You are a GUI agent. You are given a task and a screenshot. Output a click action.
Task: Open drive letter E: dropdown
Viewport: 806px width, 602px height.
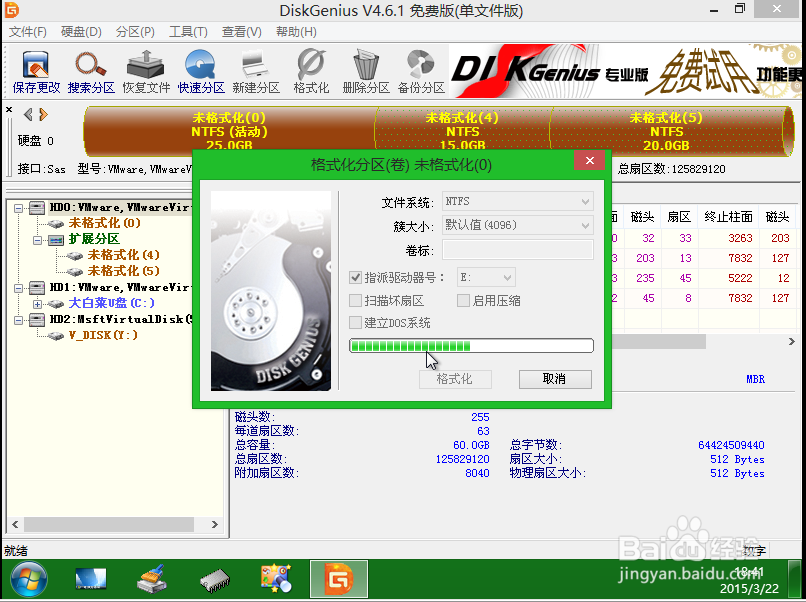(x=486, y=278)
